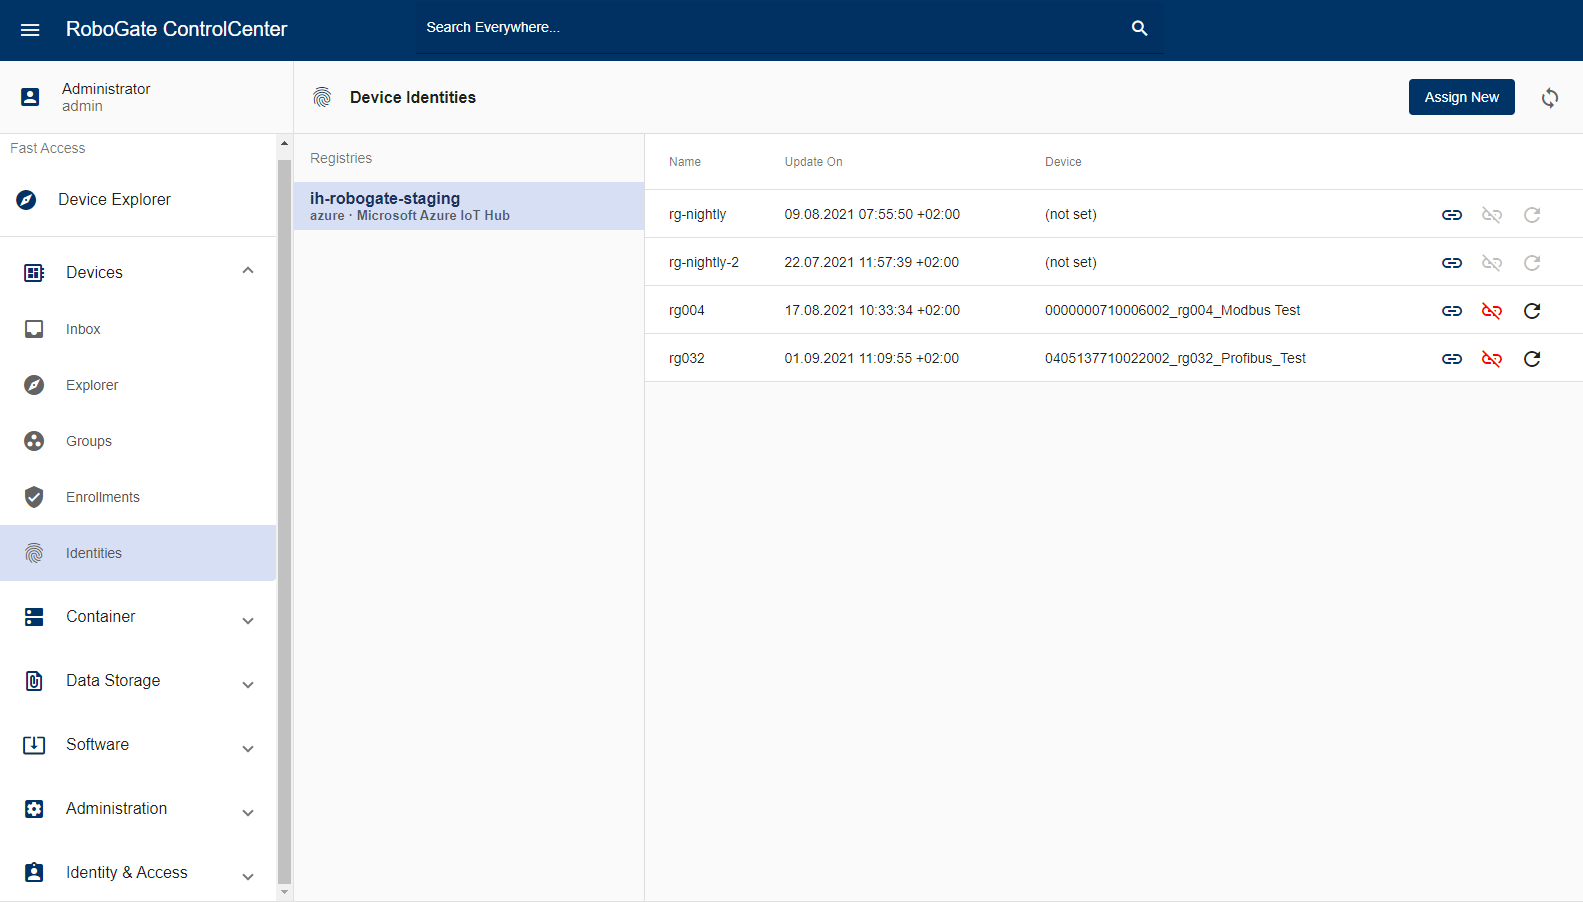The width and height of the screenshot is (1583, 902).
Task: Click device 0405137710022002_rg032_Profibus_Test
Action: tap(1175, 359)
